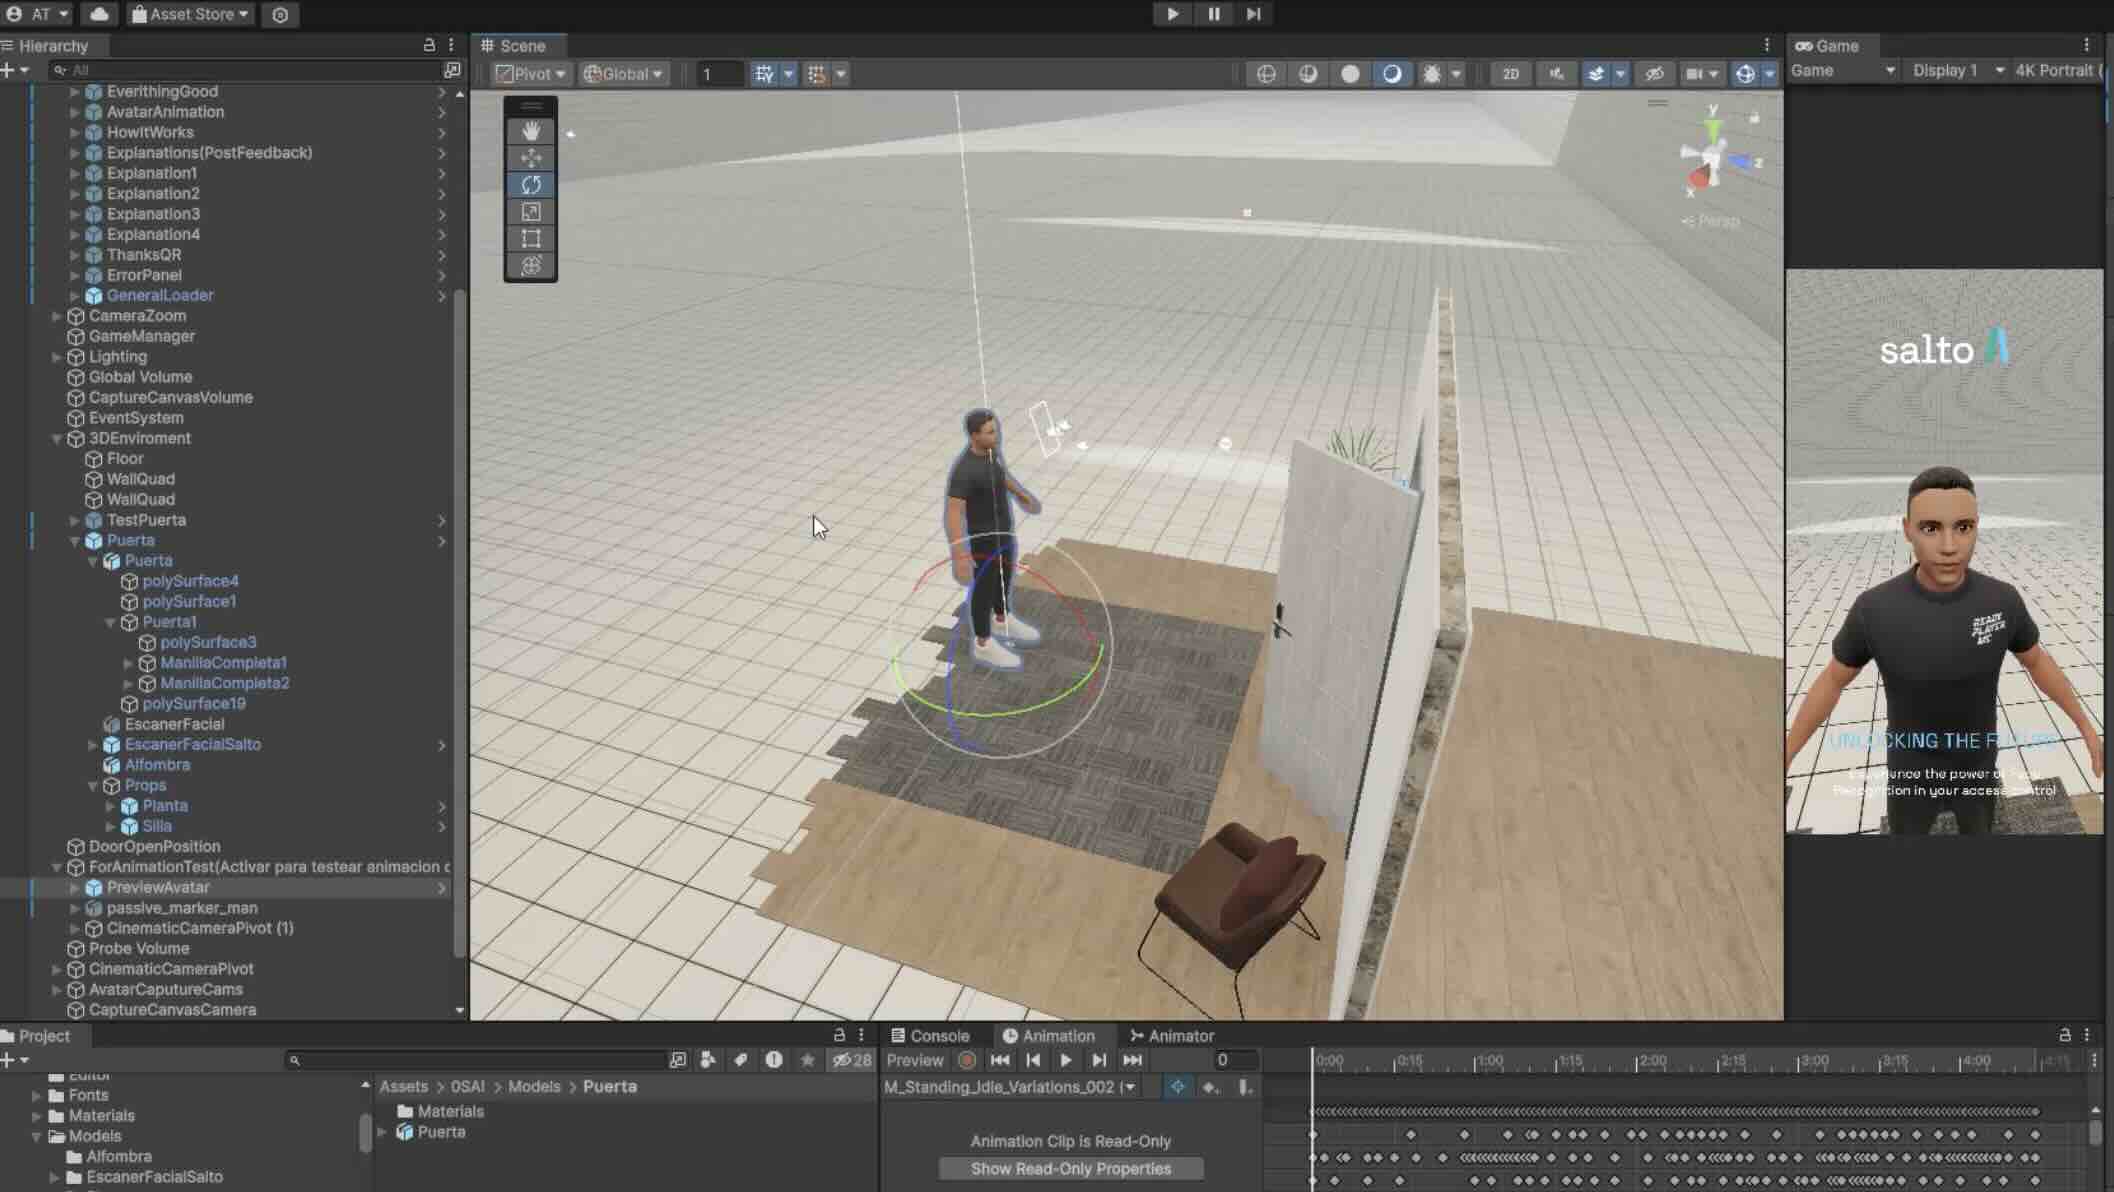2114x1192 pixels.
Task: Toggle 2D view mode
Action: pos(1510,74)
